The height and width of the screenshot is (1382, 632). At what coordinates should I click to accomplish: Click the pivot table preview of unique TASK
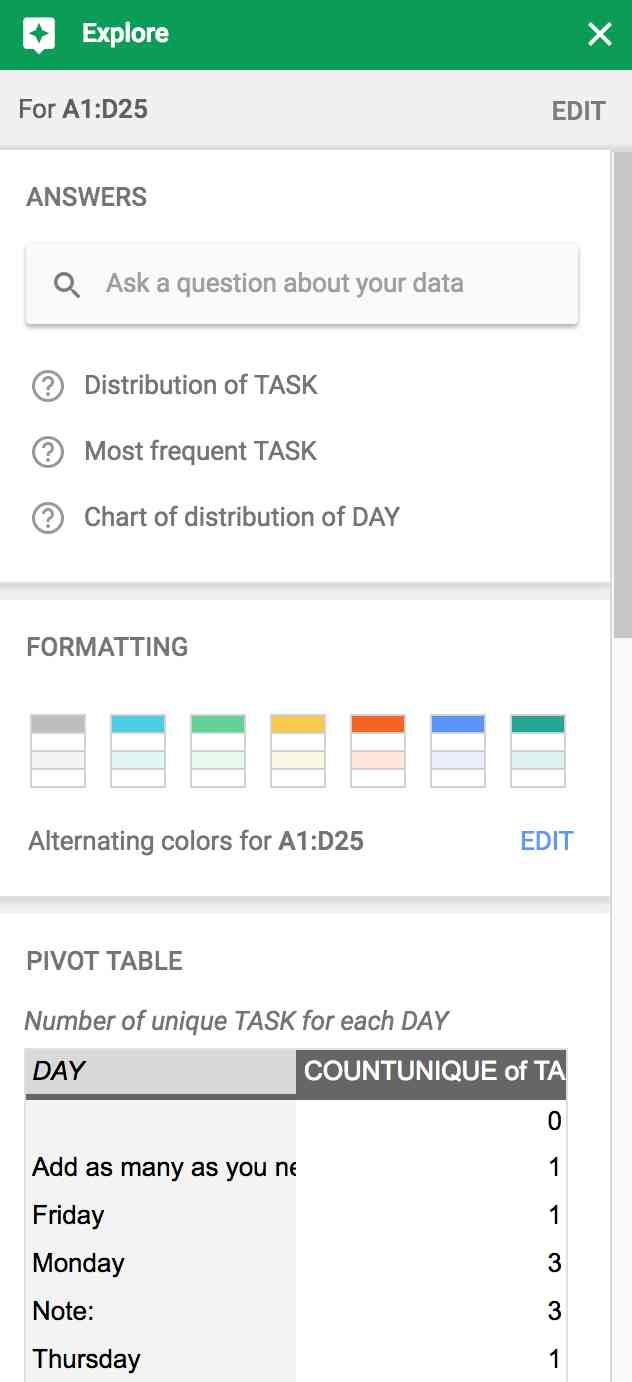295,1215
